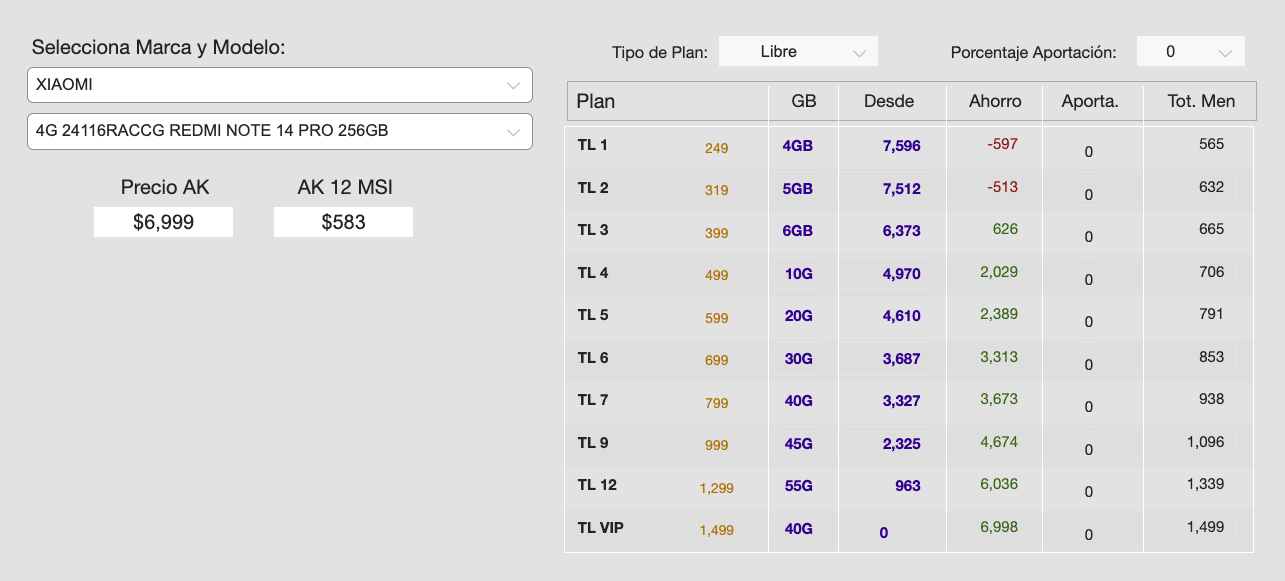The width and height of the screenshot is (1285, 581).
Task: Expand the Porcentaje Aportación dropdown
Action: coord(1191,52)
